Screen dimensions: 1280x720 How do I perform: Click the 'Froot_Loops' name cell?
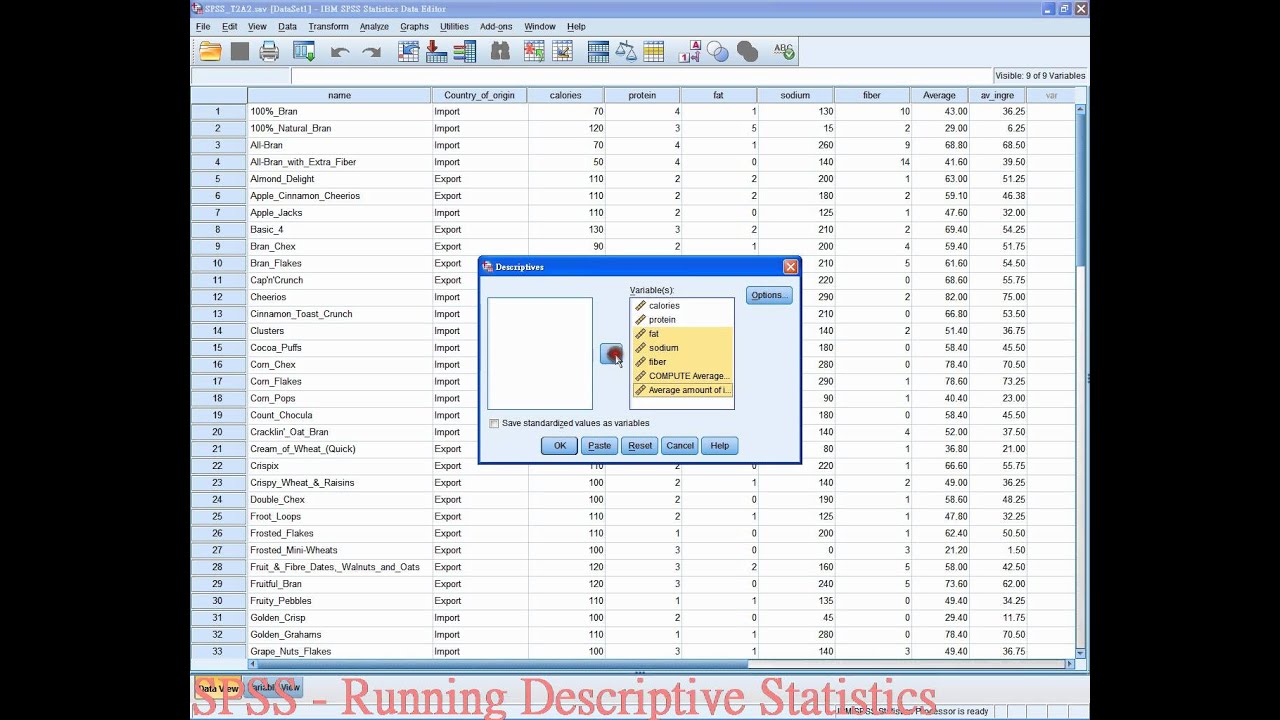339,517
